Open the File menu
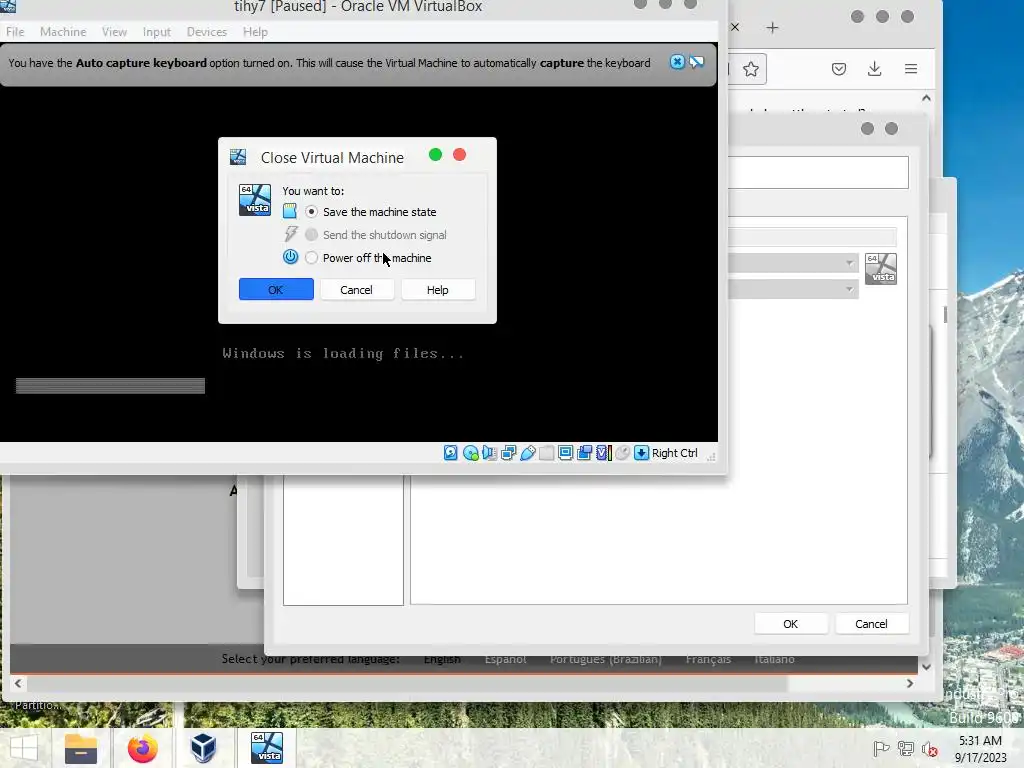Screen dimensions: 1024x768 [x=15, y=31]
